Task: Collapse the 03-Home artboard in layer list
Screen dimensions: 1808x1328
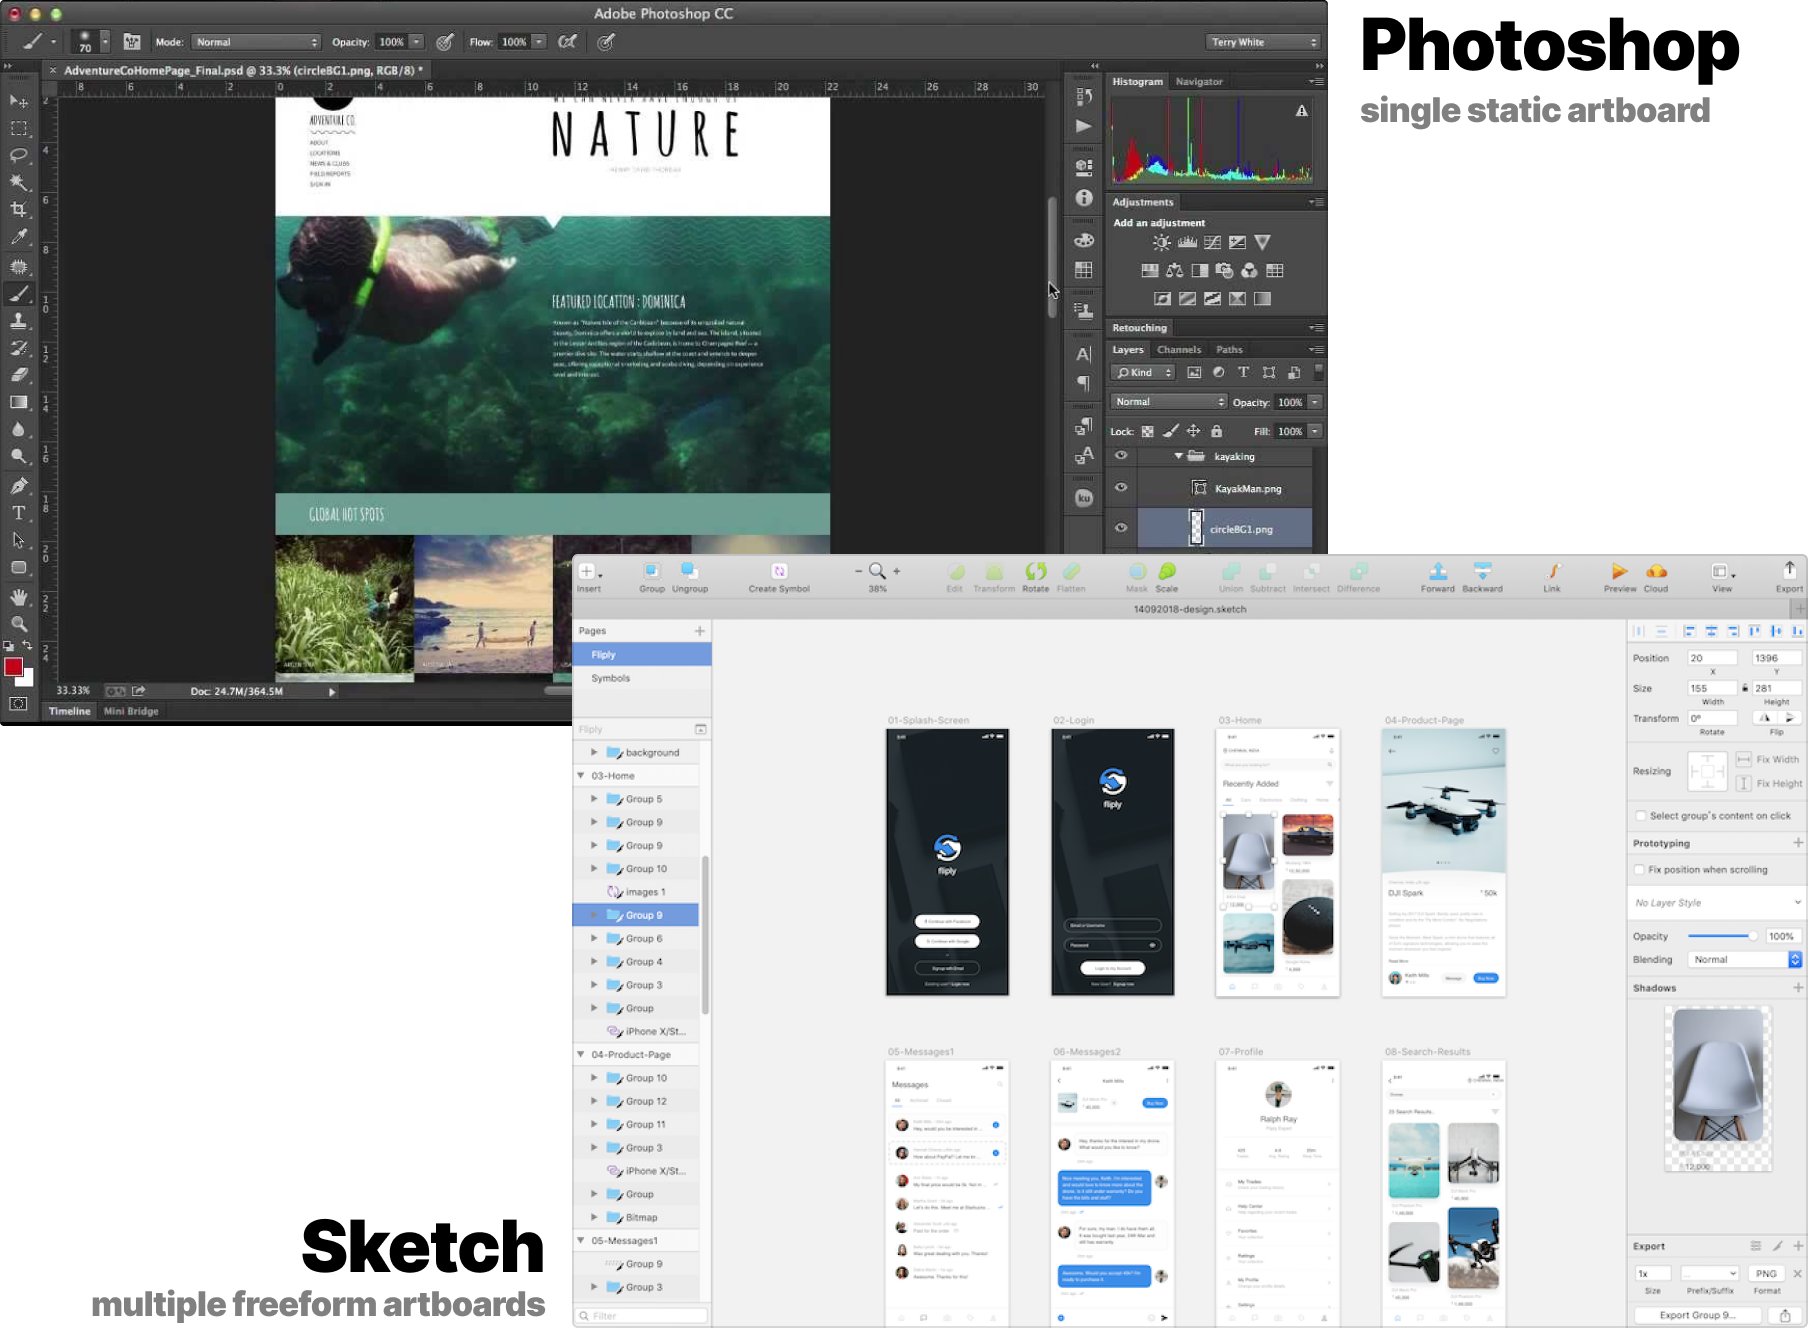Action: coord(581,775)
